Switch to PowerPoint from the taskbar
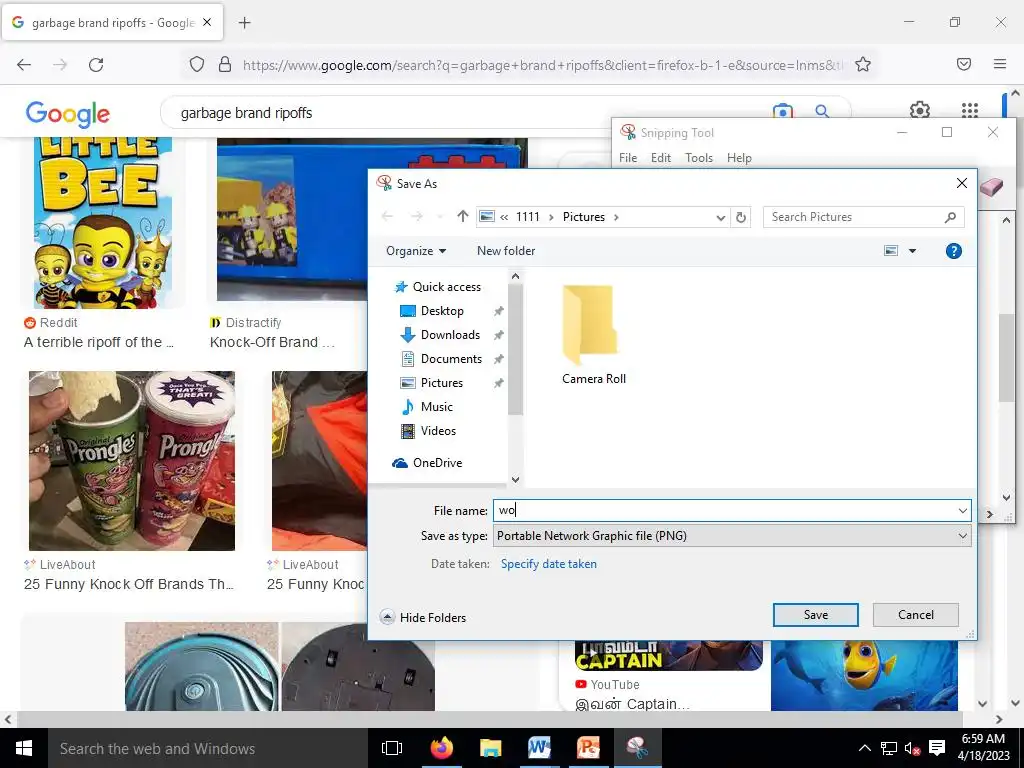Image resolution: width=1024 pixels, height=768 pixels. 588,748
